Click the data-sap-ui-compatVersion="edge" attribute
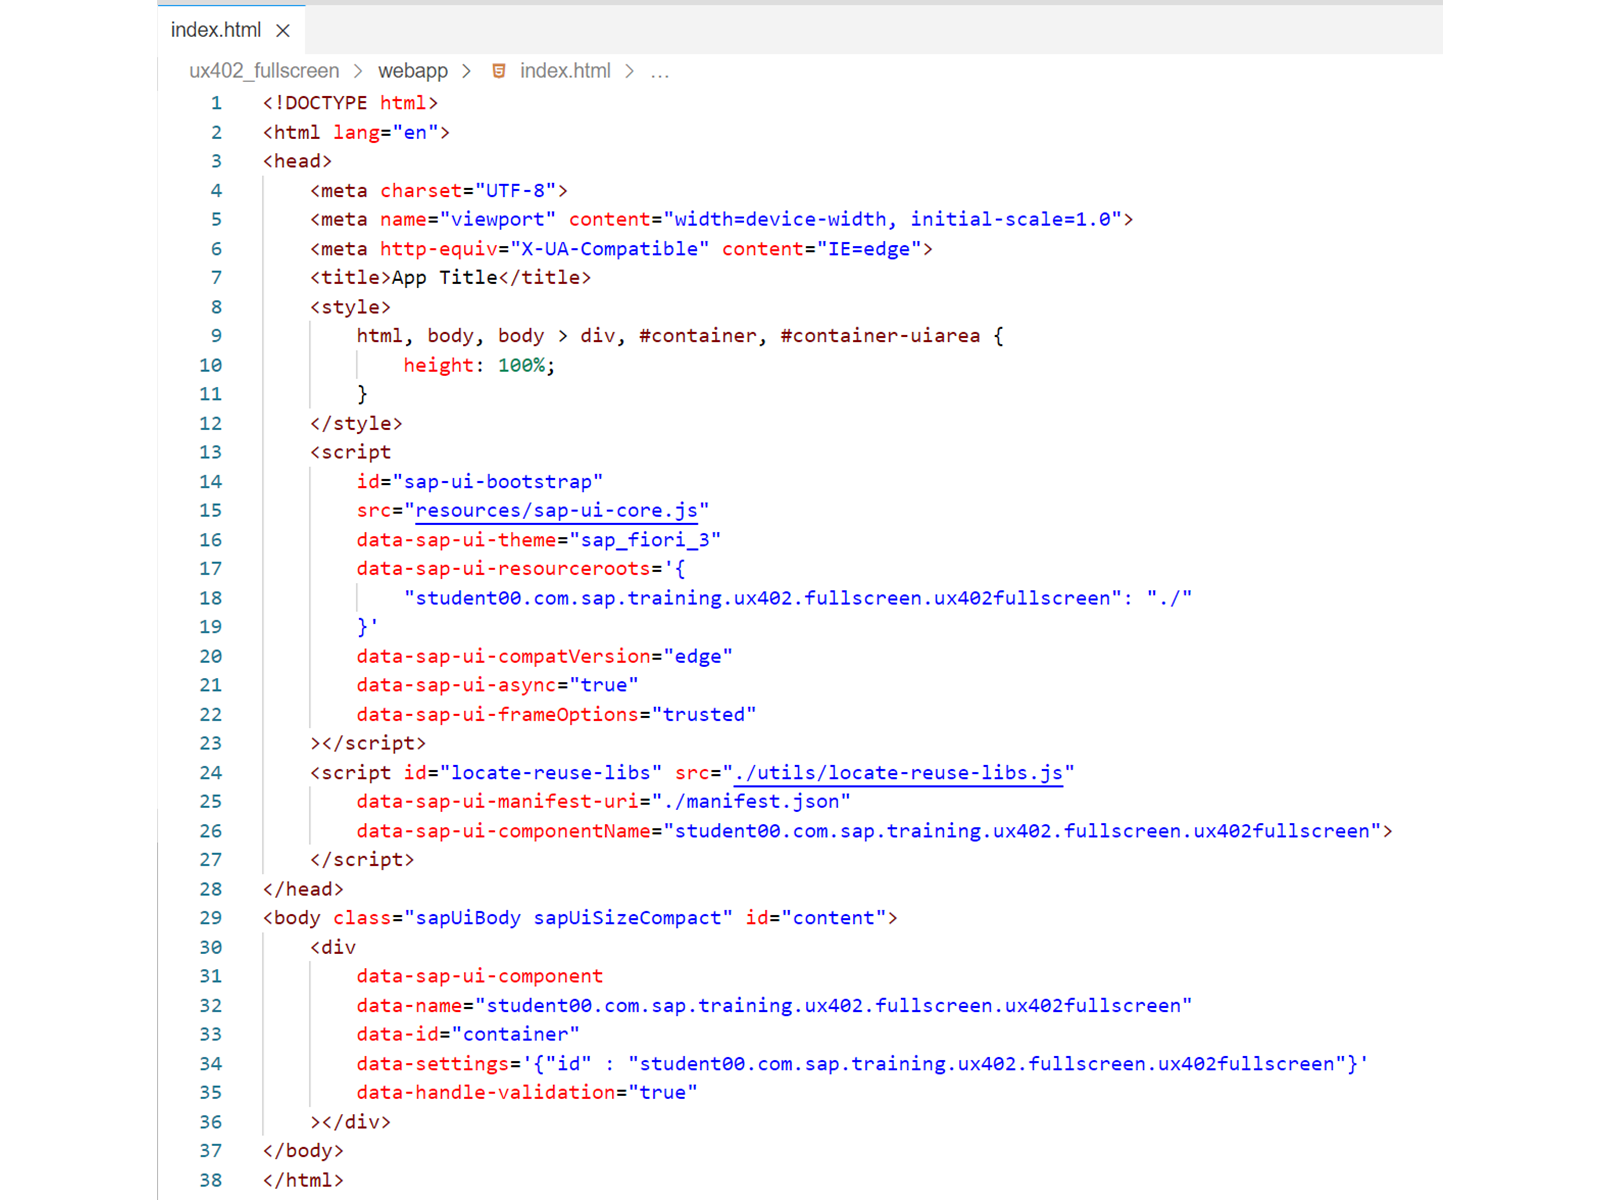The image size is (1600, 1200). pyautogui.click(x=545, y=656)
